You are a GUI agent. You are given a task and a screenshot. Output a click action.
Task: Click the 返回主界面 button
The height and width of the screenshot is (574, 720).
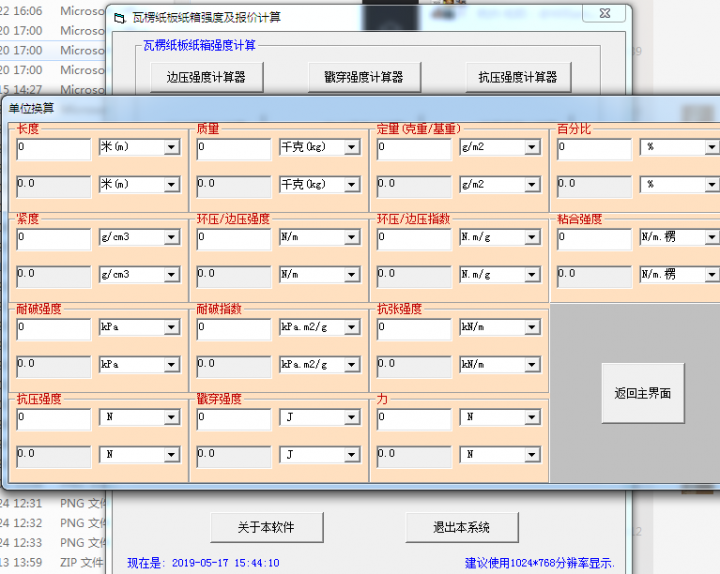pos(642,393)
